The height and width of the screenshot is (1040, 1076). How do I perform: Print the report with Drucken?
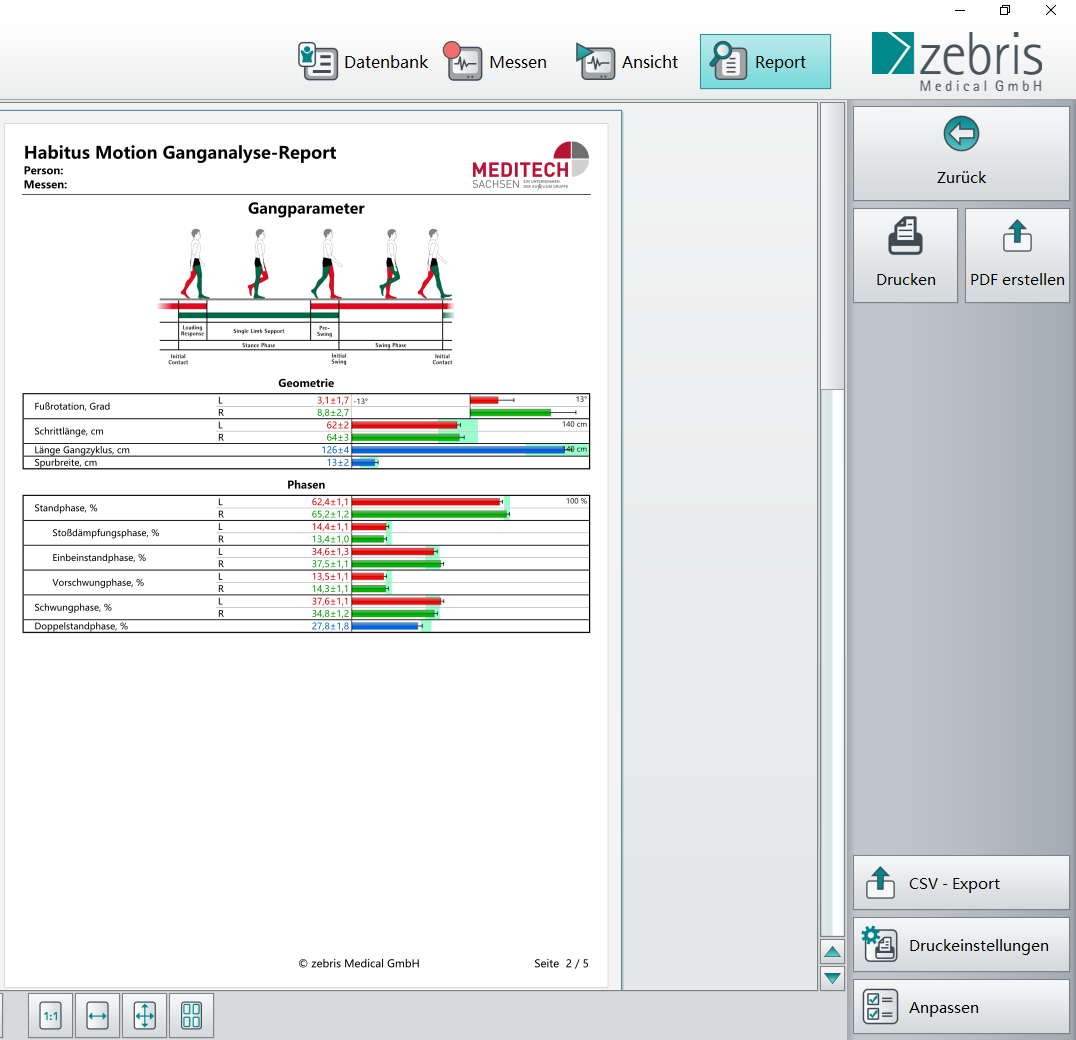tap(905, 255)
